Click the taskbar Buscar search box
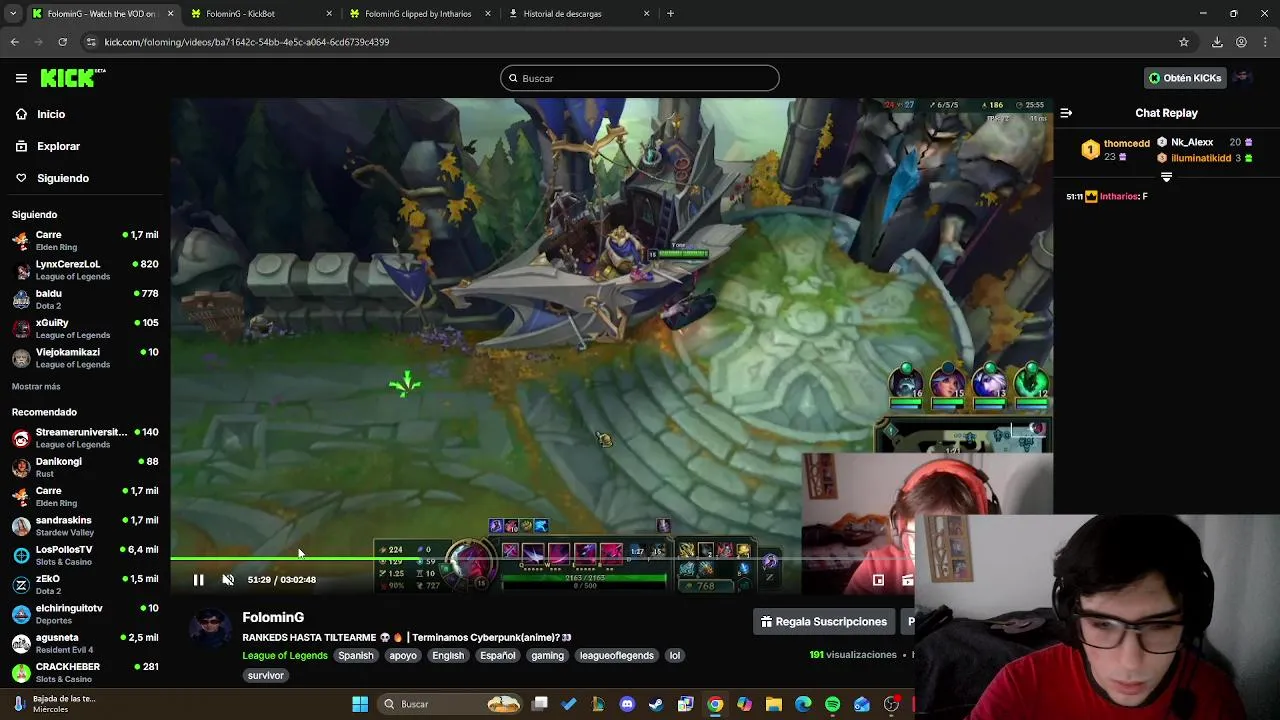The height and width of the screenshot is (720, 1280). point(450,704)
